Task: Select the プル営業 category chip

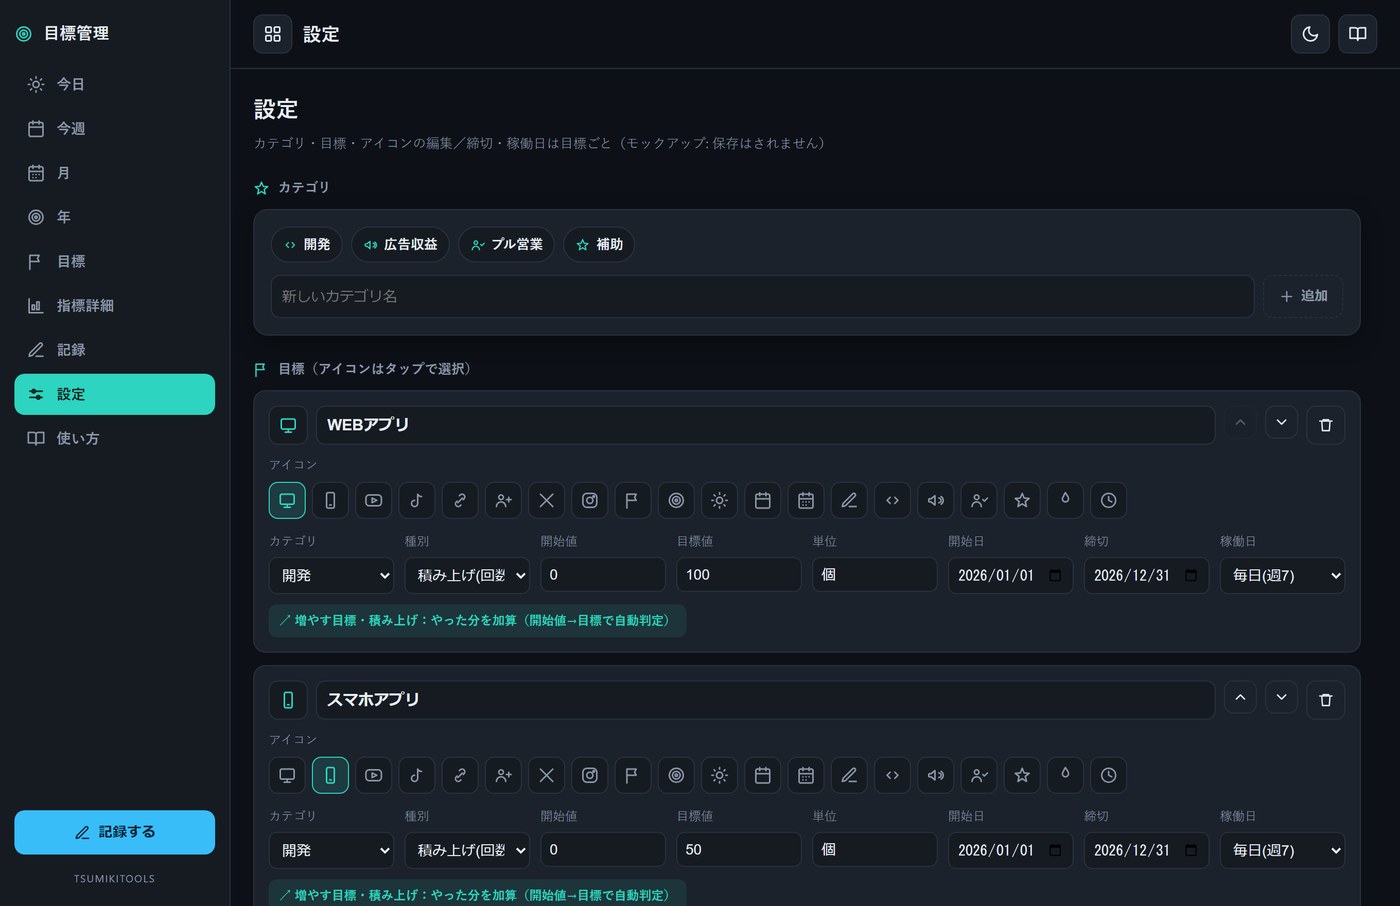Action: click(x=506, y=244)
